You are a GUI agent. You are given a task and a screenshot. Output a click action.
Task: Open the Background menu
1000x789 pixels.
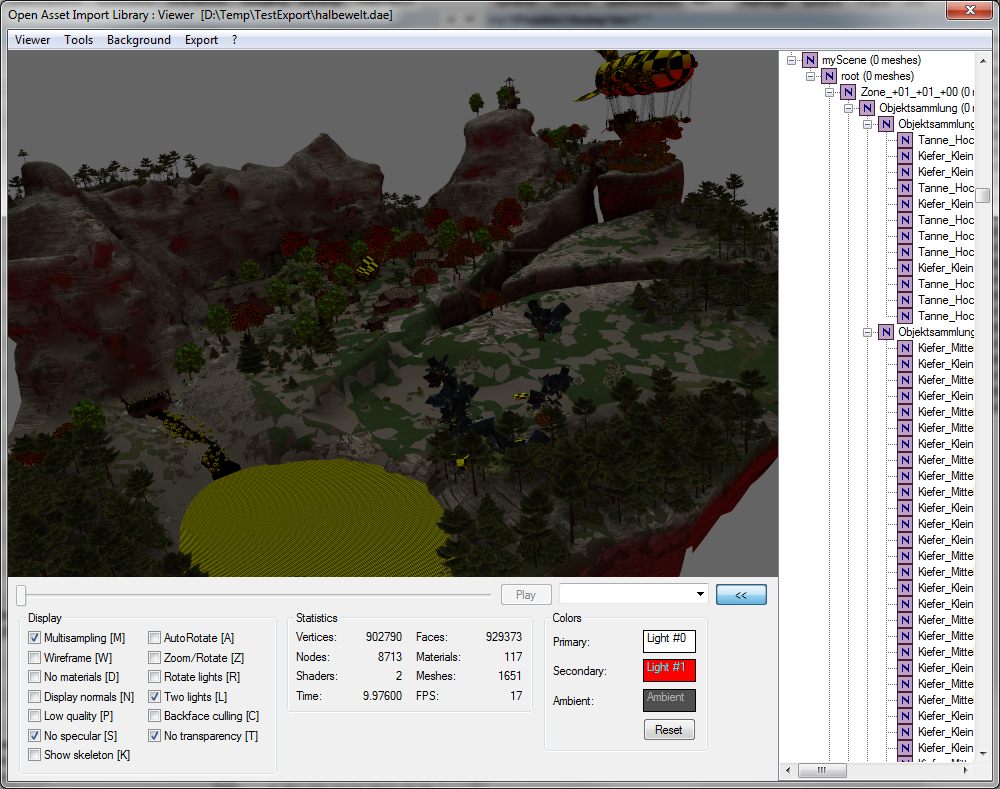pyautogui.click(x=139, y=40)
